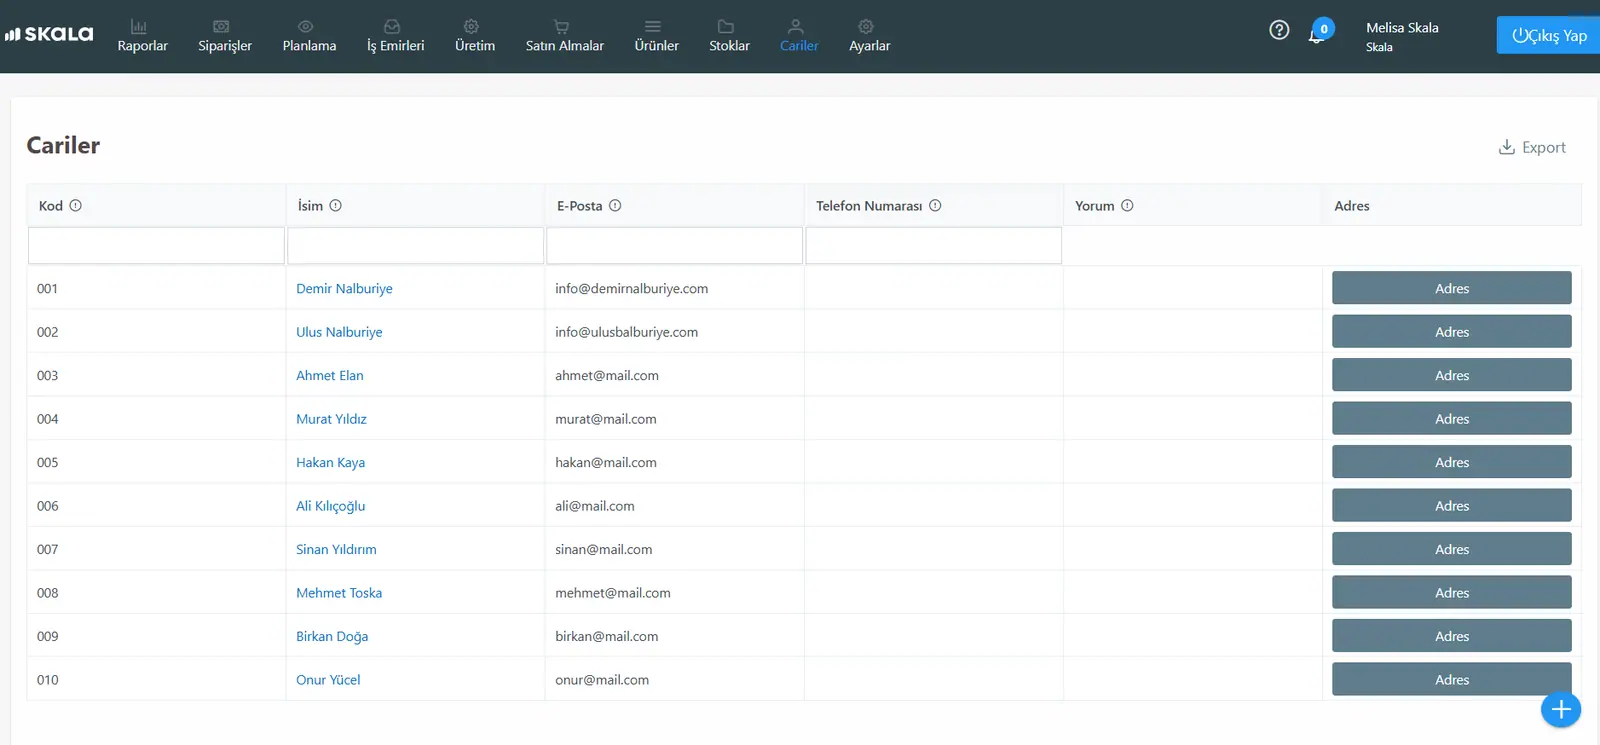Viewport: 1600px width, 745px height.
Task: Click the Melisa Skala user name
Action: tap(1402, 28)
